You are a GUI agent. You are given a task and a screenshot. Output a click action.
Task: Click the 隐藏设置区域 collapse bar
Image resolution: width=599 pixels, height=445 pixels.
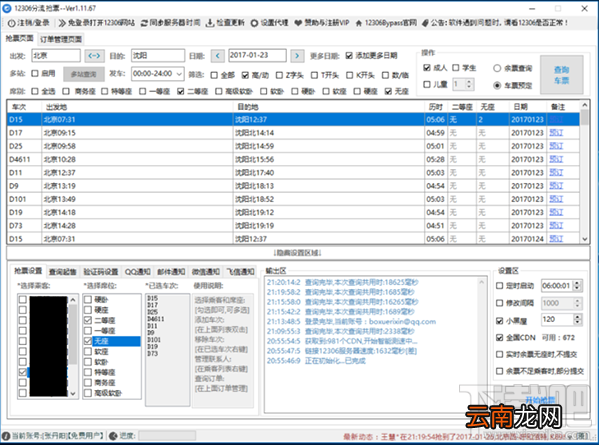pos(298,253)
